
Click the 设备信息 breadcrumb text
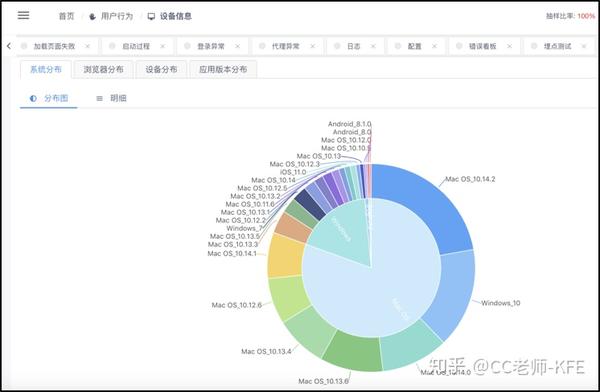(x=176, y=16)
